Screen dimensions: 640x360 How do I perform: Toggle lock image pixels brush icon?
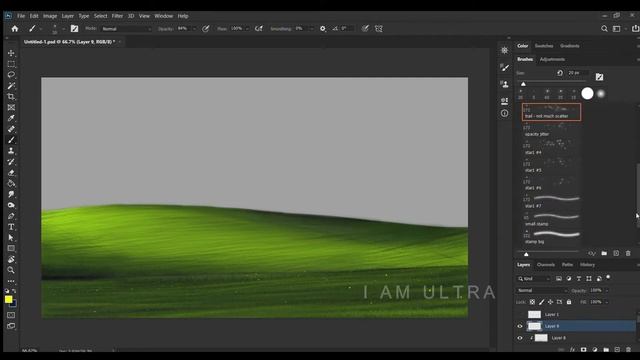(542, 302)
